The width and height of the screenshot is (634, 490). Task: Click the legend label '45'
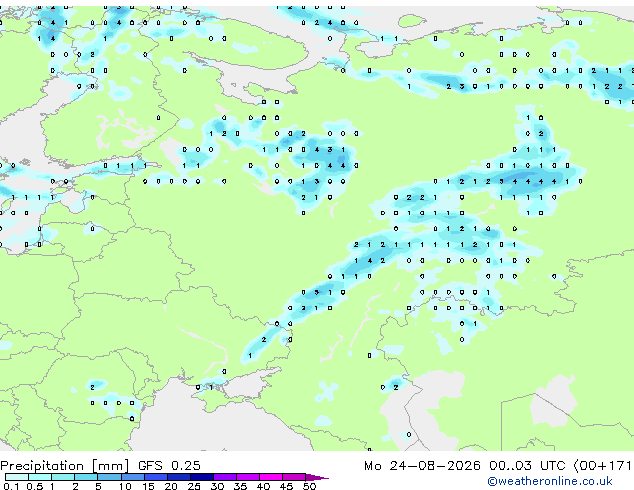tap(286, 486)
